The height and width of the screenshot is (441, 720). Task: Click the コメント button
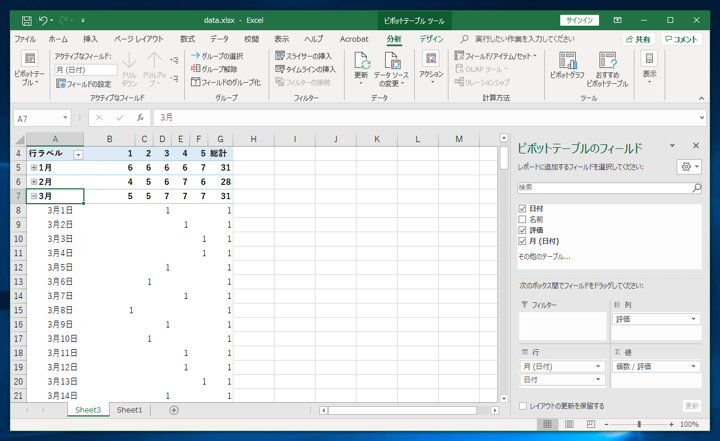click(681, 39)
